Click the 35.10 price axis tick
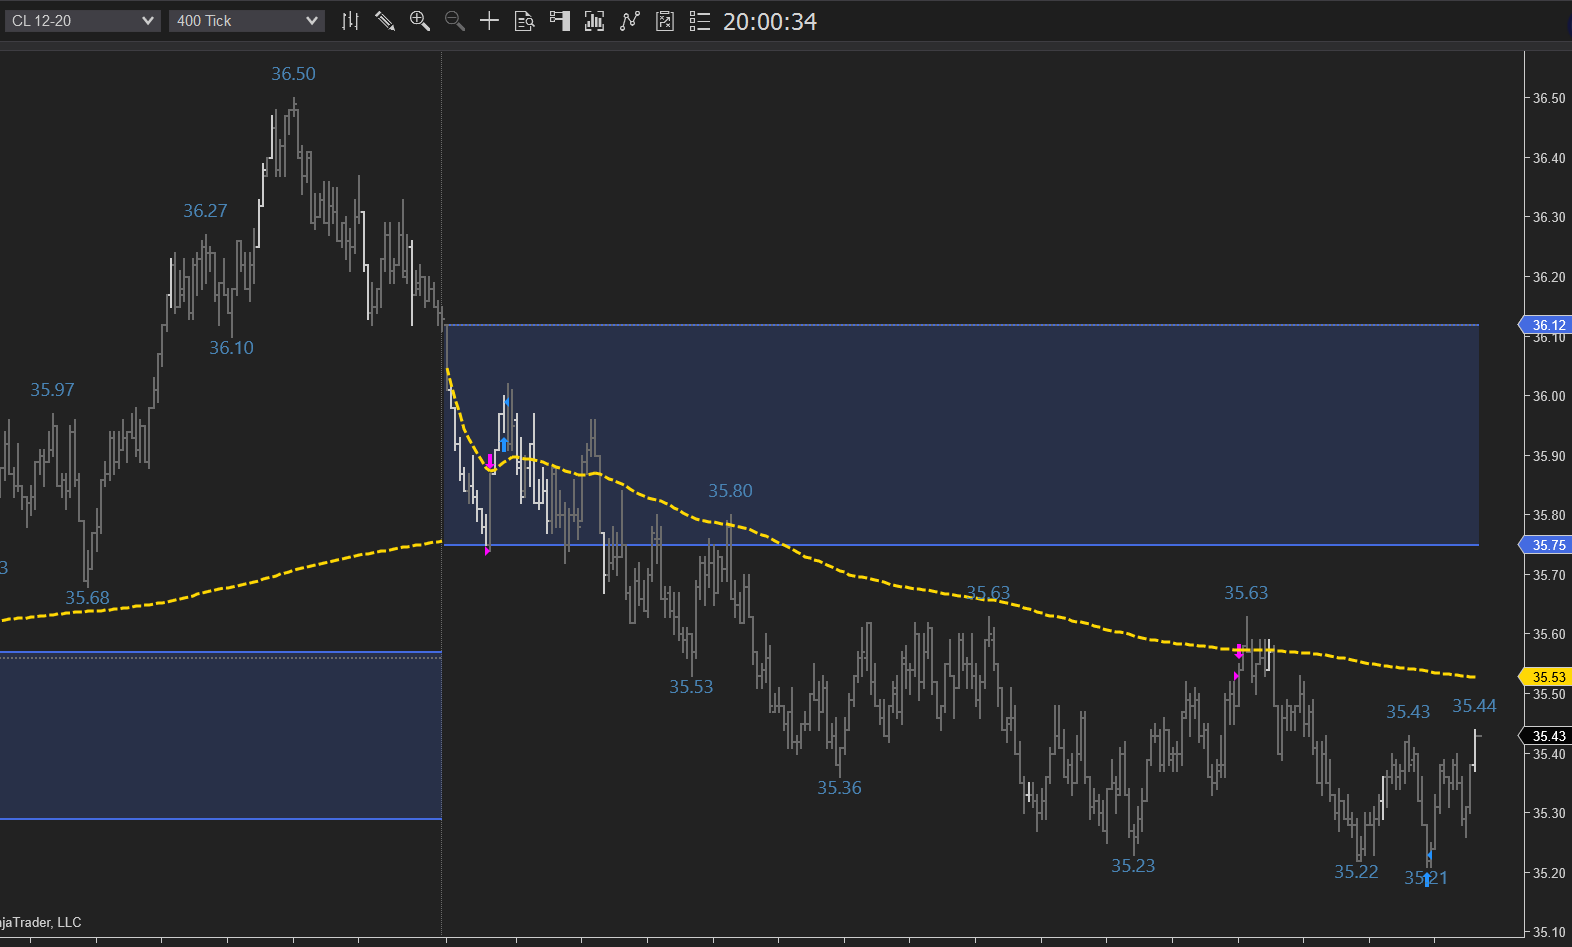This screenshot has width=1572, height=947. [1549, 932]
